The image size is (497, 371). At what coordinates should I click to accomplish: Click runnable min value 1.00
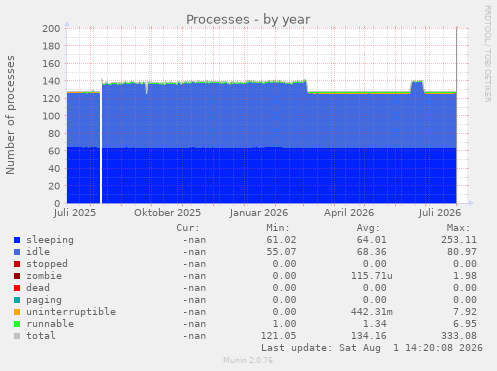pos(284,324)
